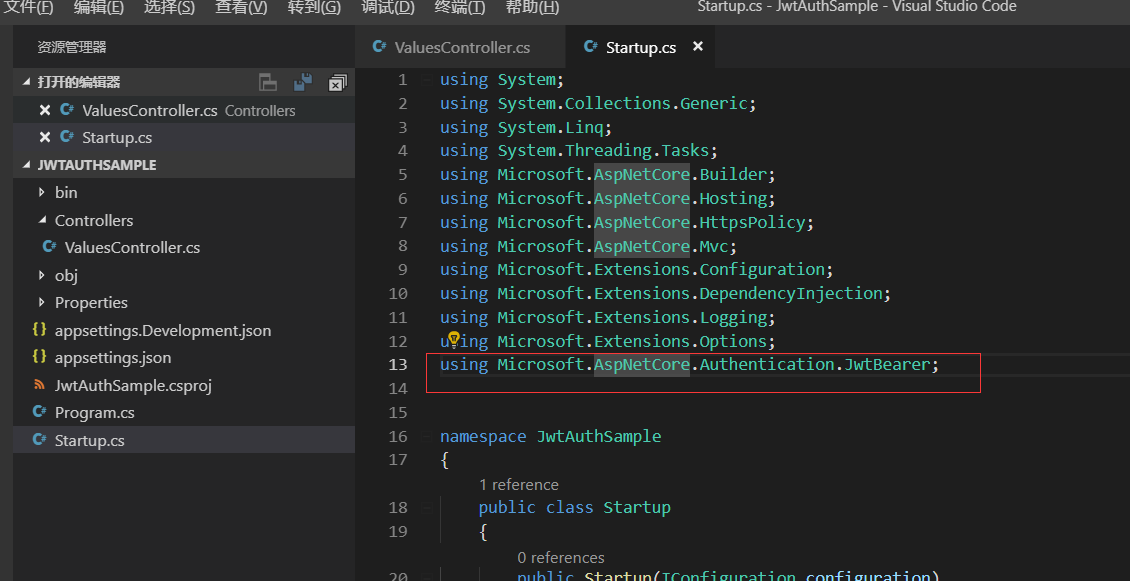
Task: Click line number 13 in the gutter
Action: (399, 365)
